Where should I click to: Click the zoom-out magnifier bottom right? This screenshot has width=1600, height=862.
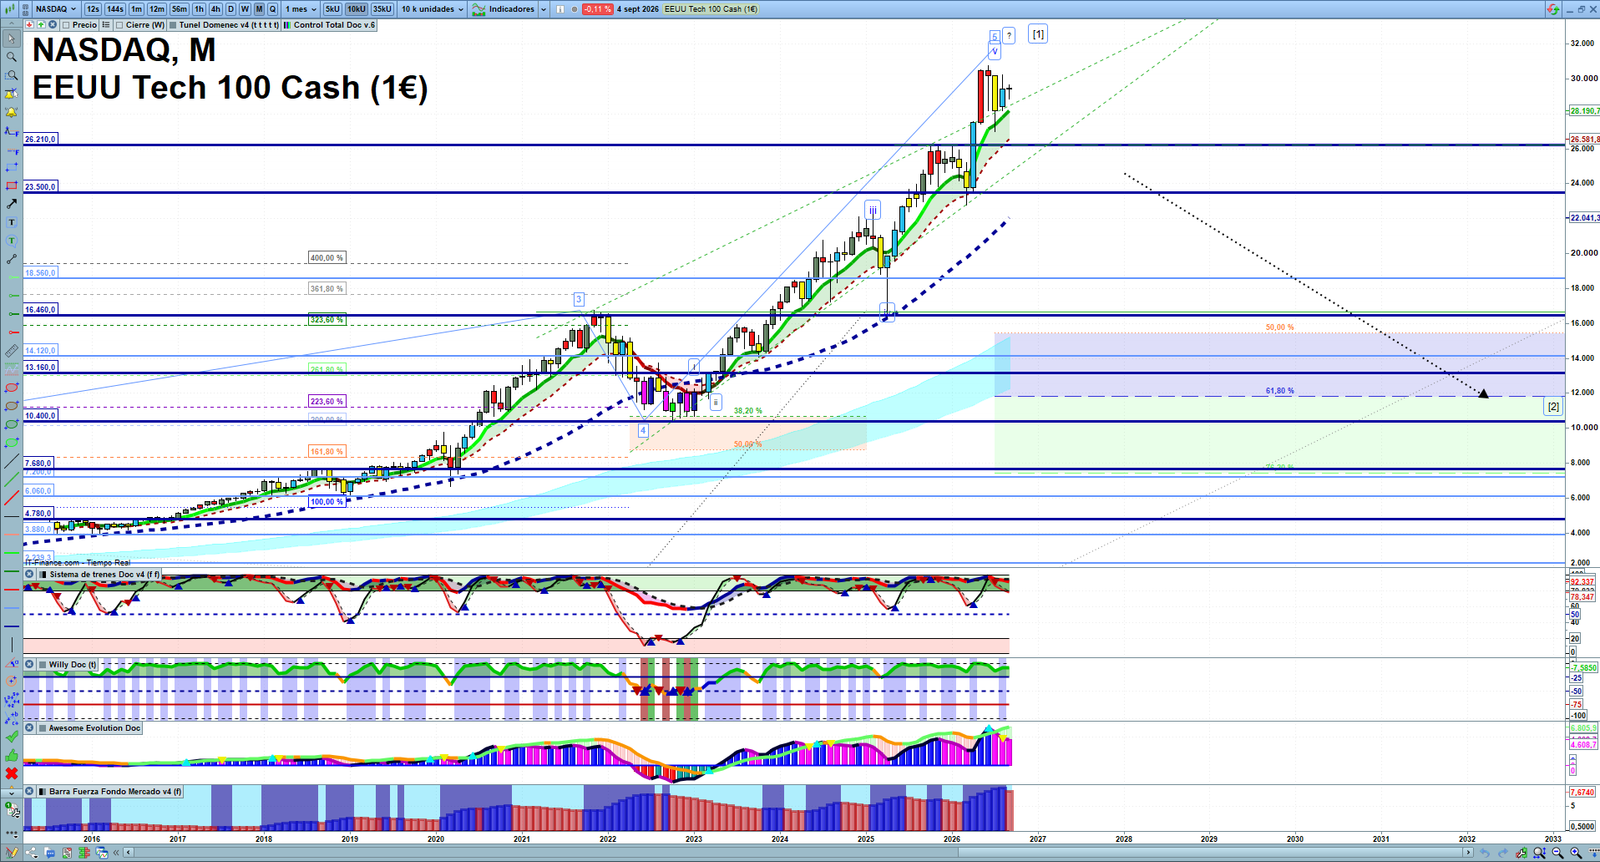click(x=1558, y=853)
